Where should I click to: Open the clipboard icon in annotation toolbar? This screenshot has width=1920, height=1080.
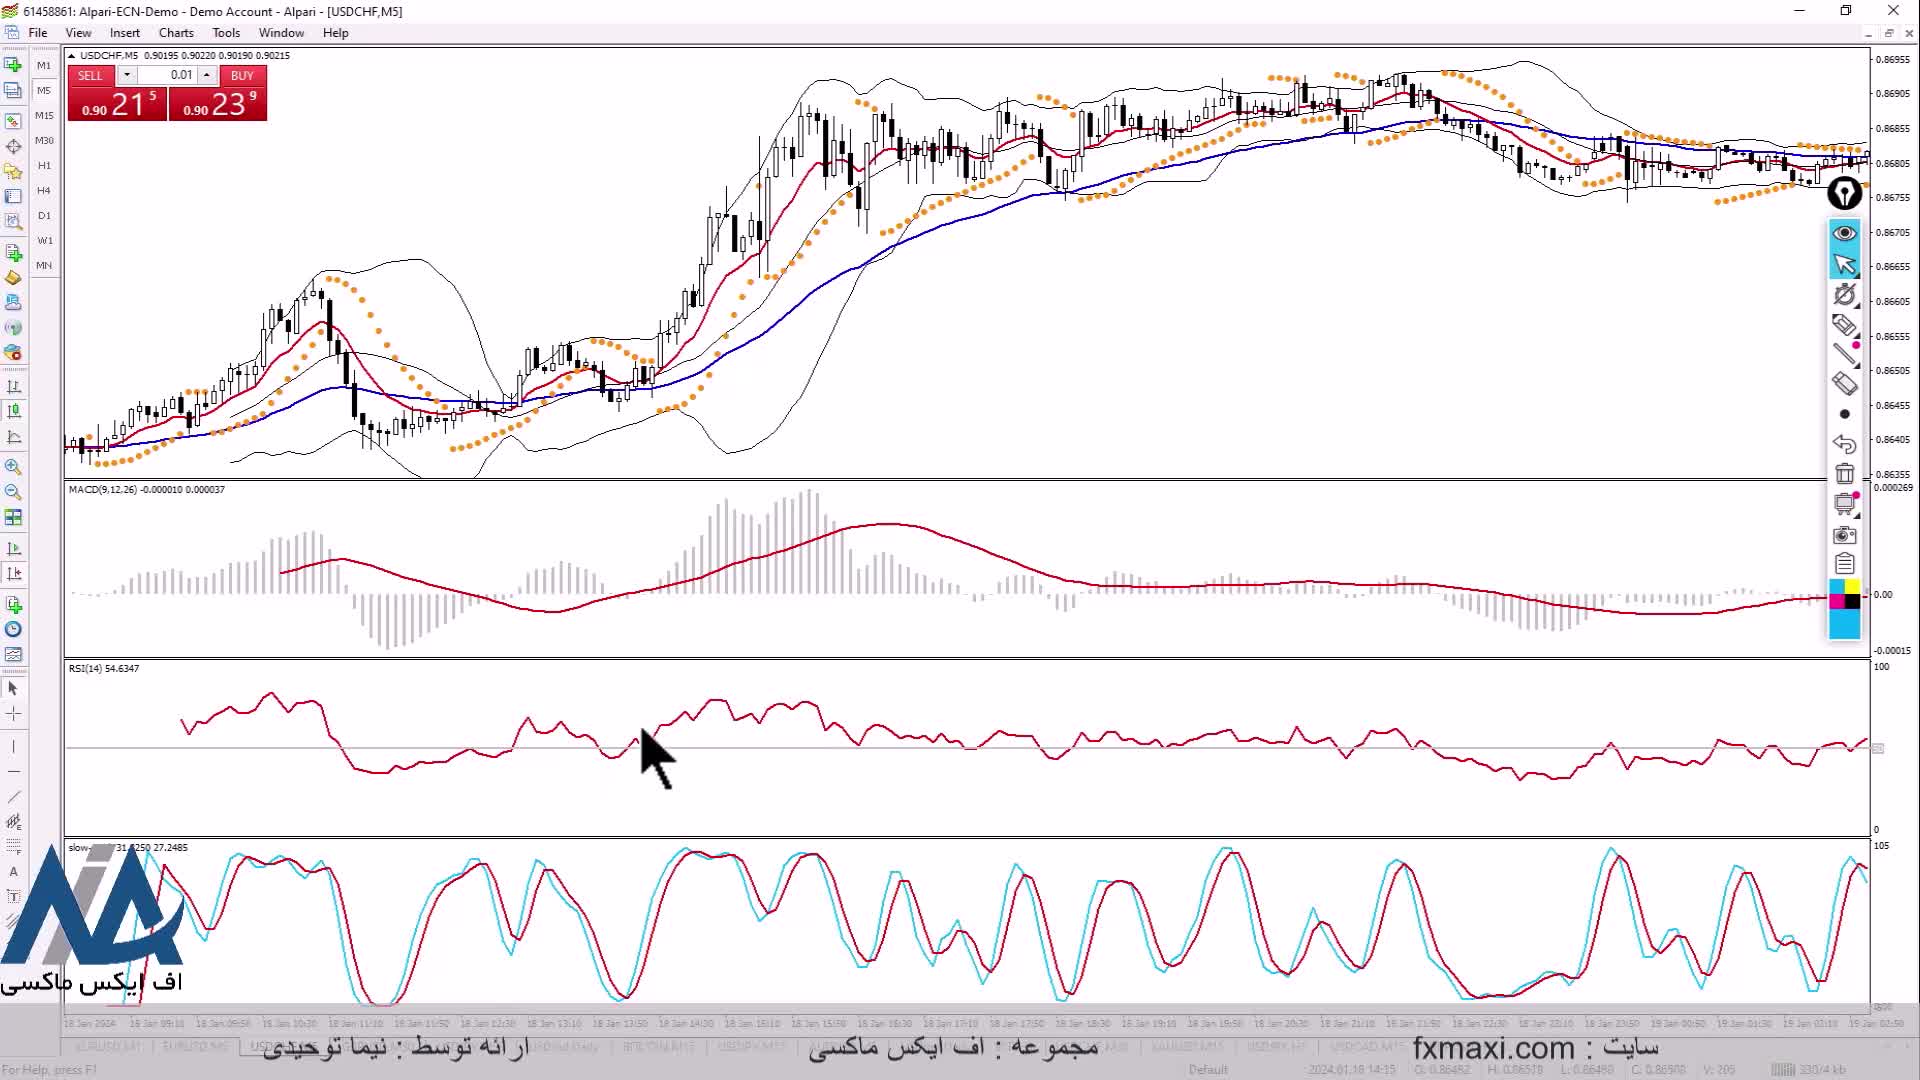click(1844, 564)
